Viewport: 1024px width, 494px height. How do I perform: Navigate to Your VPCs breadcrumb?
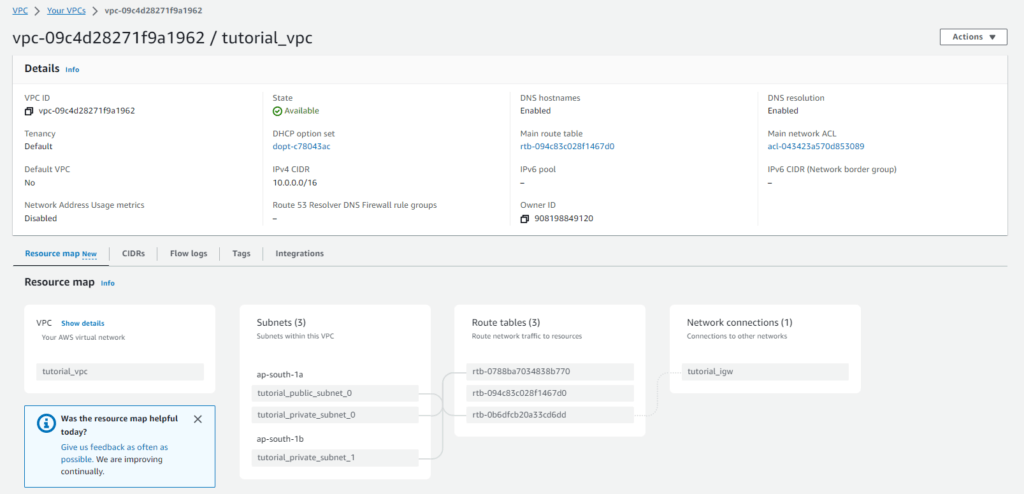[68, 10]
